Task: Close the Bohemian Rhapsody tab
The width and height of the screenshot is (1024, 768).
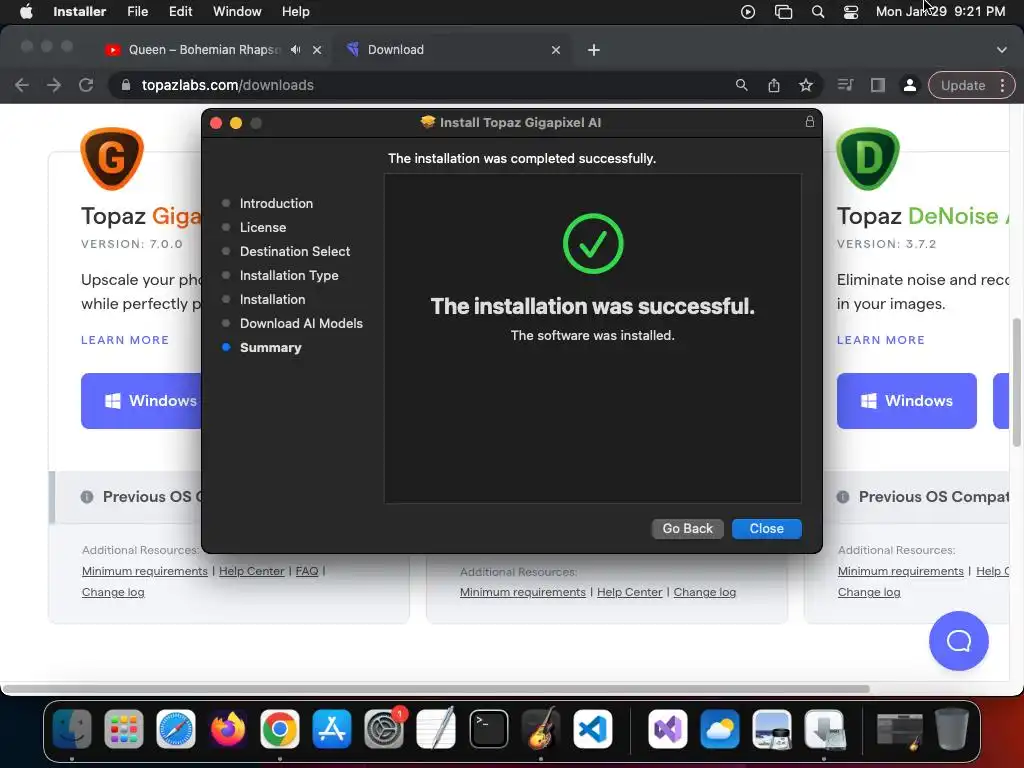Action: (x=317, y=50)
